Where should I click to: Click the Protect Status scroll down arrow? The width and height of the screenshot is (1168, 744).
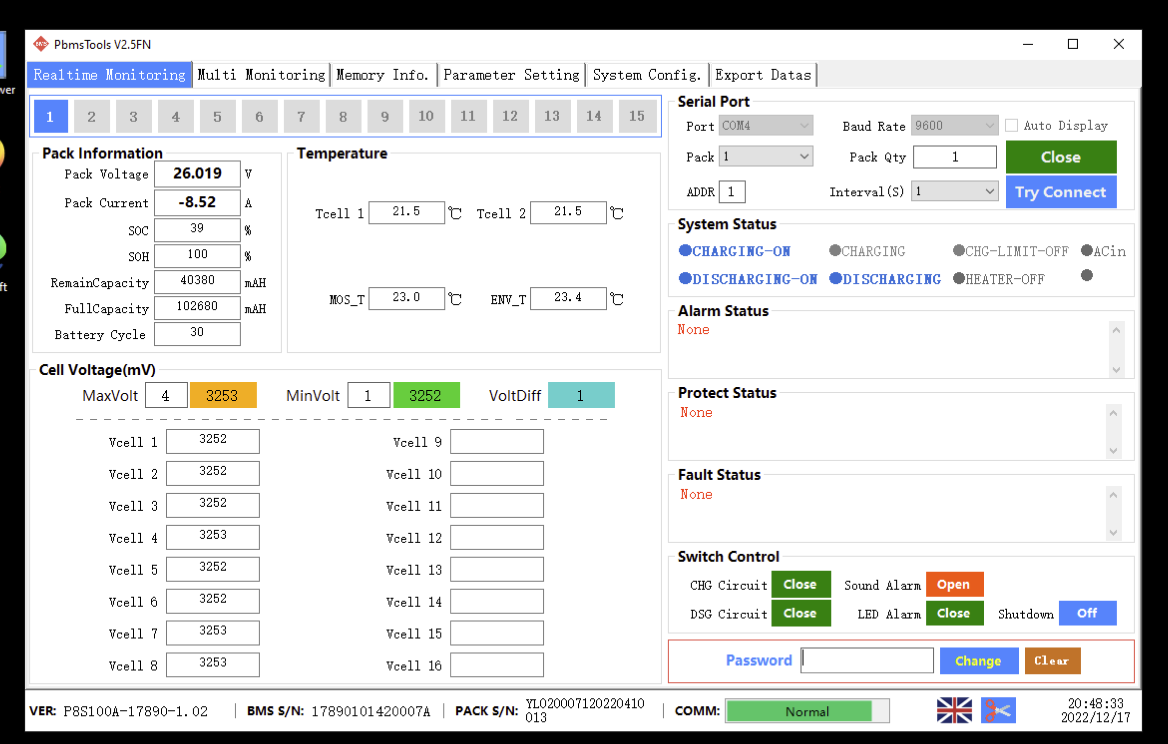1114,451
